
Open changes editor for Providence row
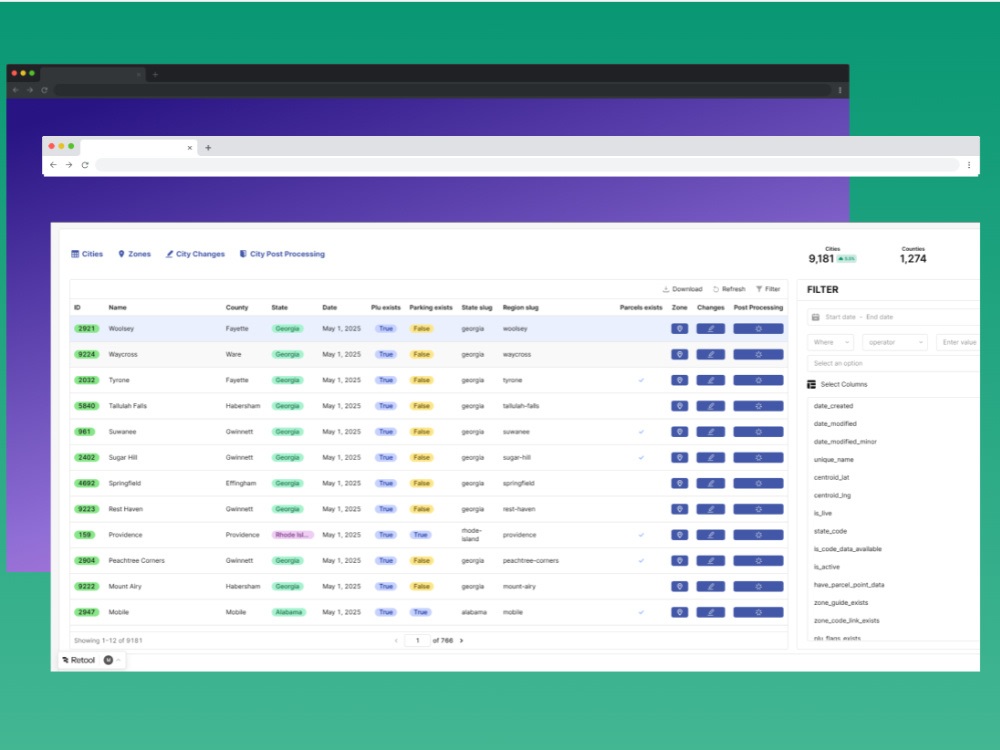pos(710,535)
